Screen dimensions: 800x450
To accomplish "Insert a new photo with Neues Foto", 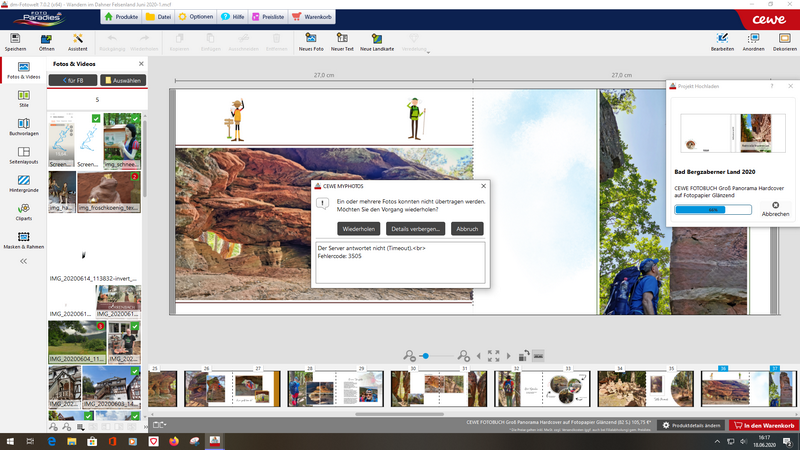I will click(312, 40).
